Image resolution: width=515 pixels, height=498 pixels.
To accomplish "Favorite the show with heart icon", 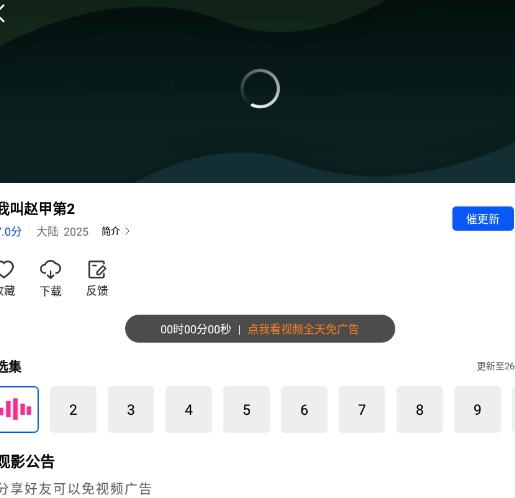I will [6, 269].
